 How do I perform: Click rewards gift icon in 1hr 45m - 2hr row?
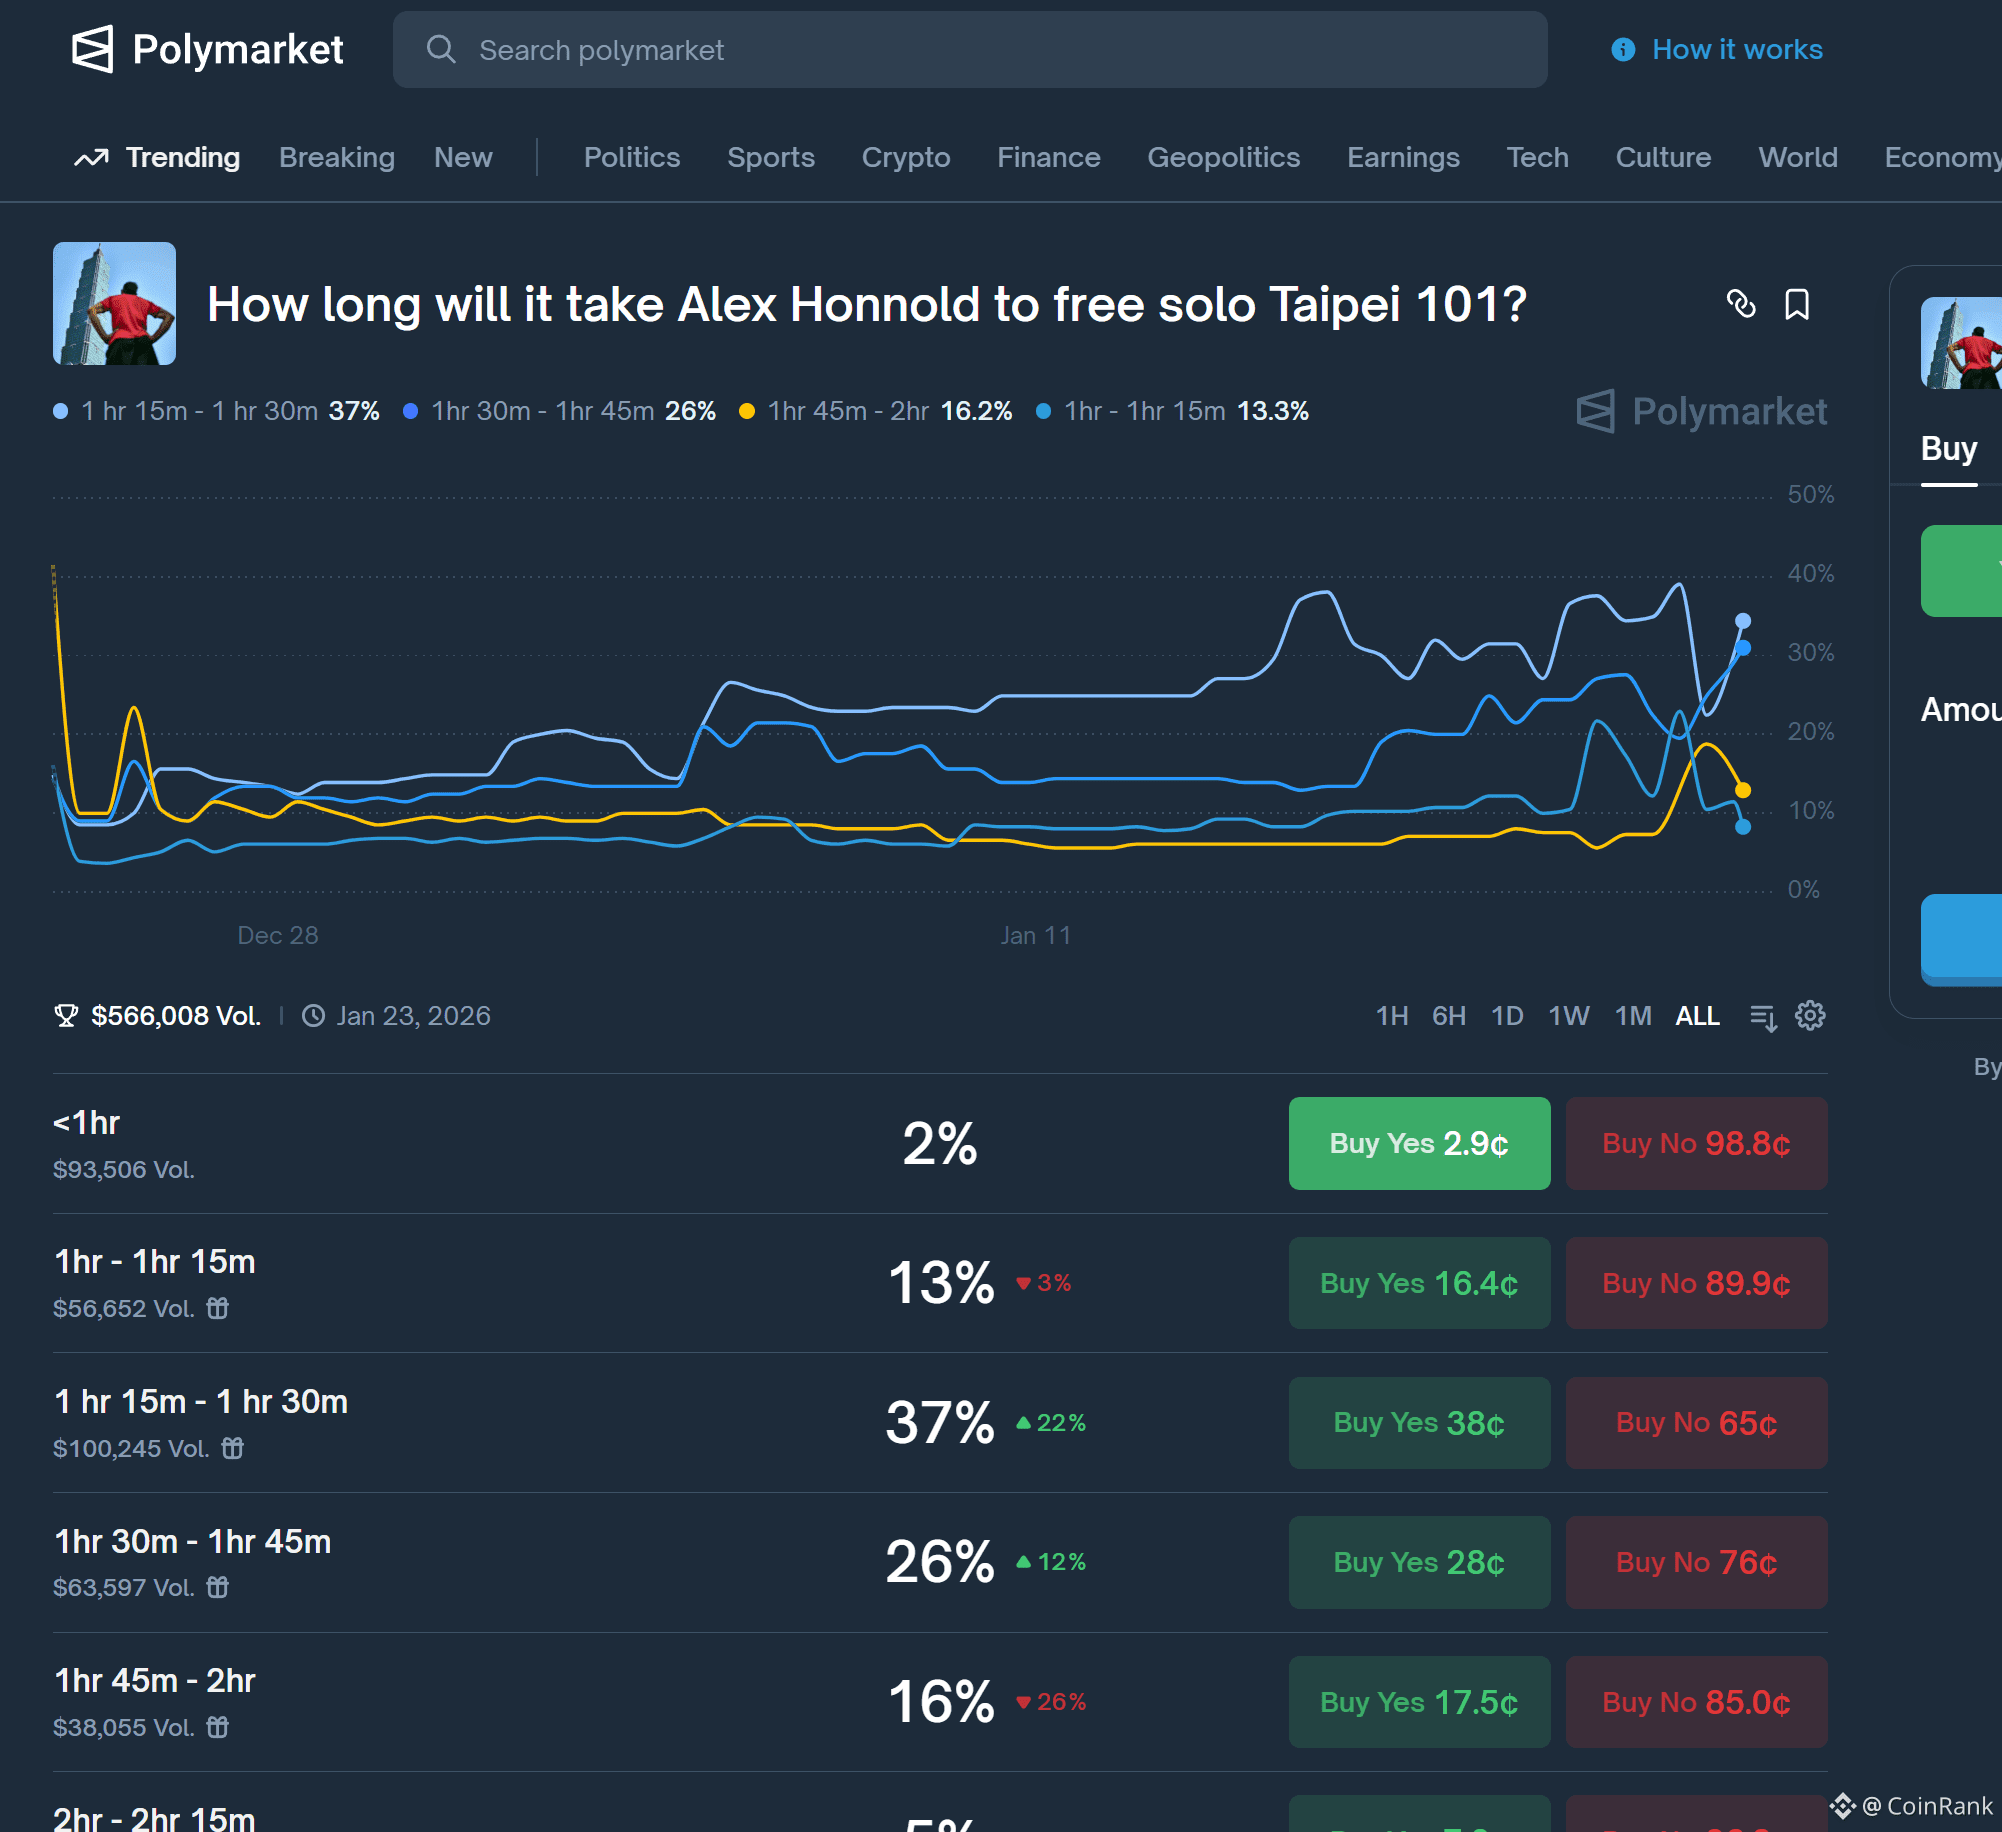point(217,1727)
